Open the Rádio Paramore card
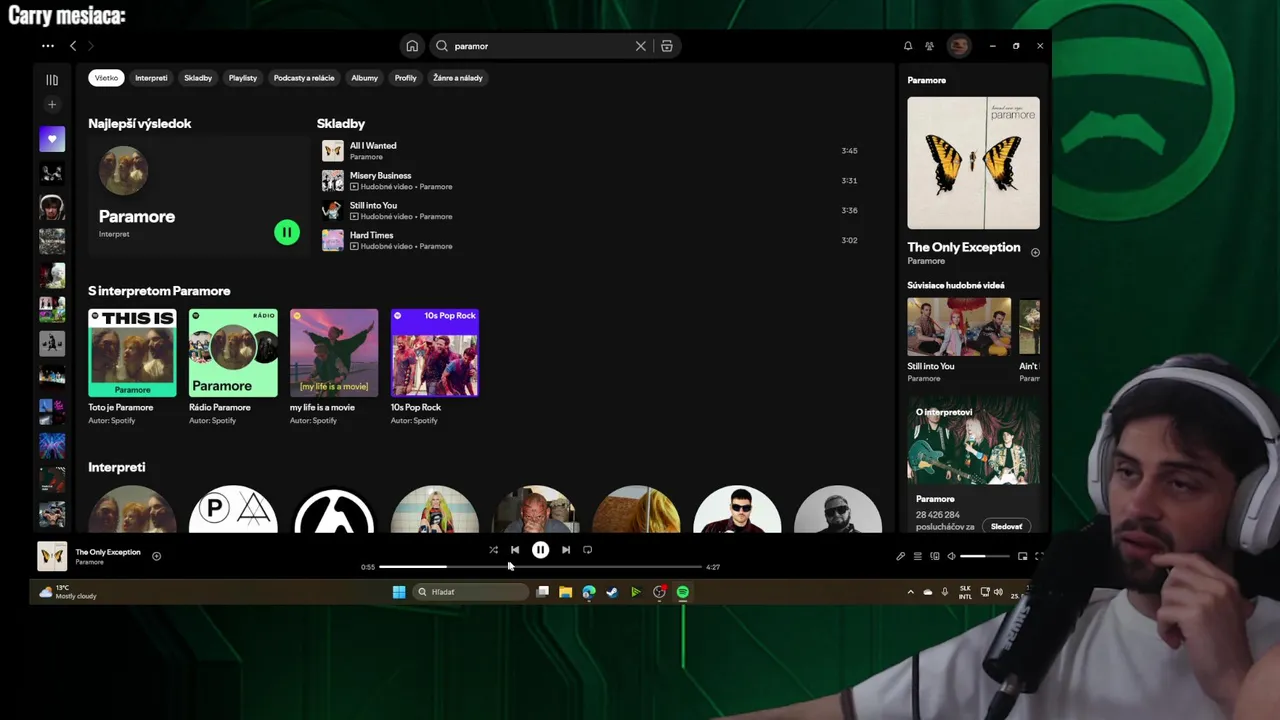 [233, 367]
